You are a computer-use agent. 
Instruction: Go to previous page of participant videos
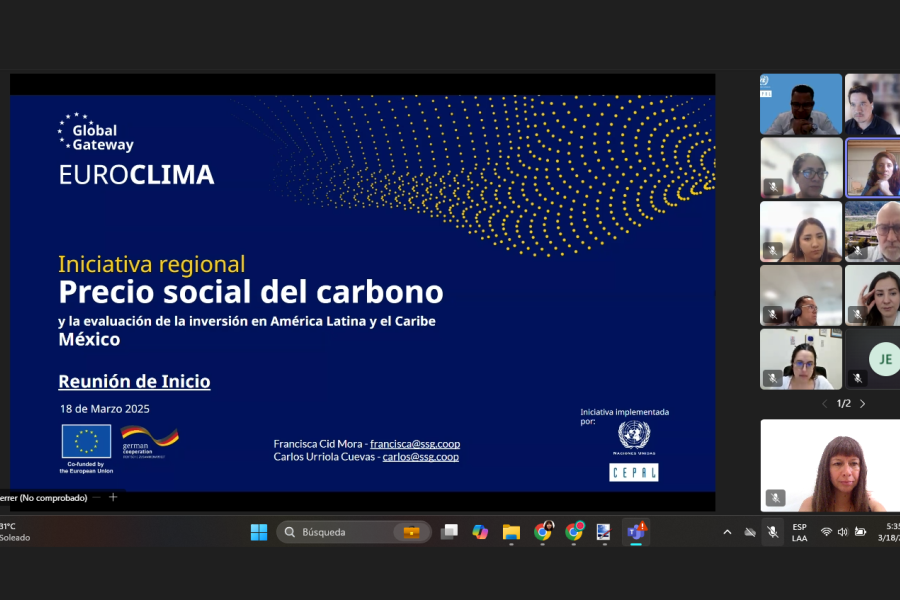click(x=825, y=404)
